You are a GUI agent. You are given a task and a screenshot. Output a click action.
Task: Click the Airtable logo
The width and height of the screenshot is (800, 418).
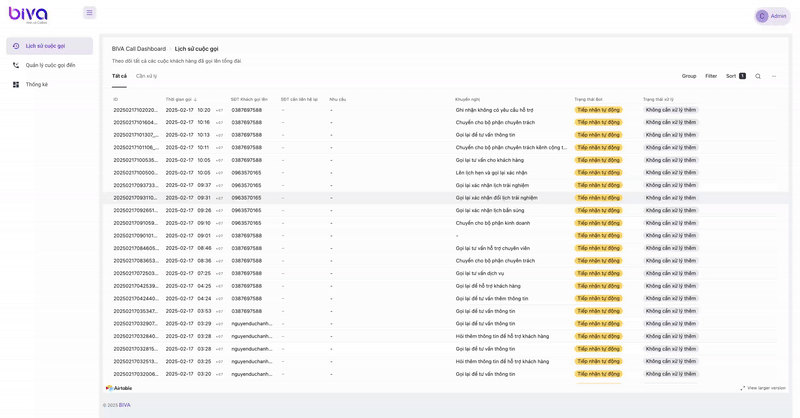[x=119, y=388]
